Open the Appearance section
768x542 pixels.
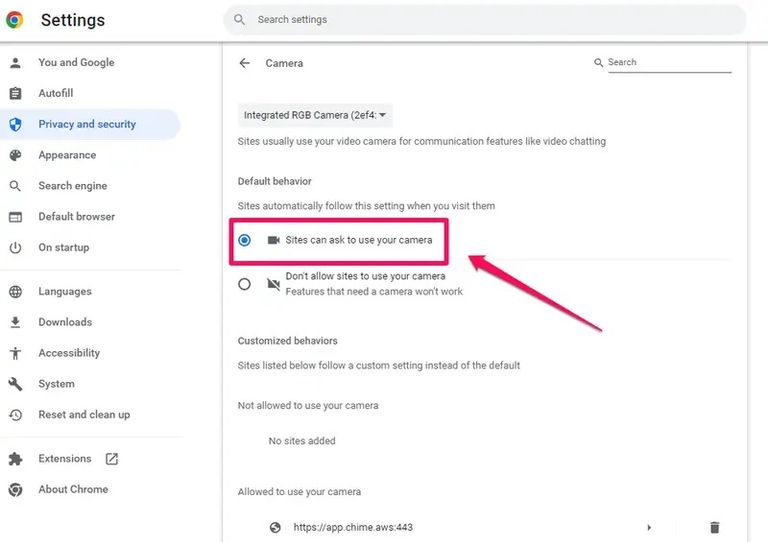click(x=67, y=155)
